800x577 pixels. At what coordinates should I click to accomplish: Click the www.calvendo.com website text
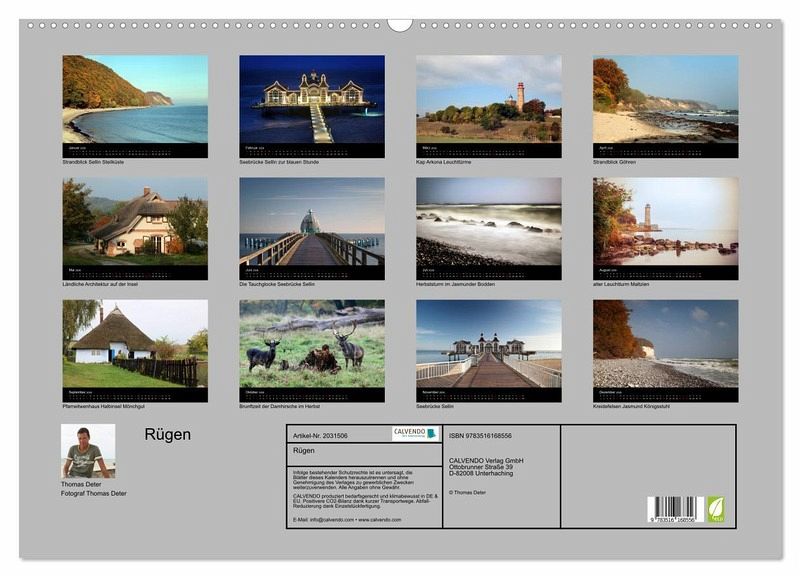click(380, 520)
